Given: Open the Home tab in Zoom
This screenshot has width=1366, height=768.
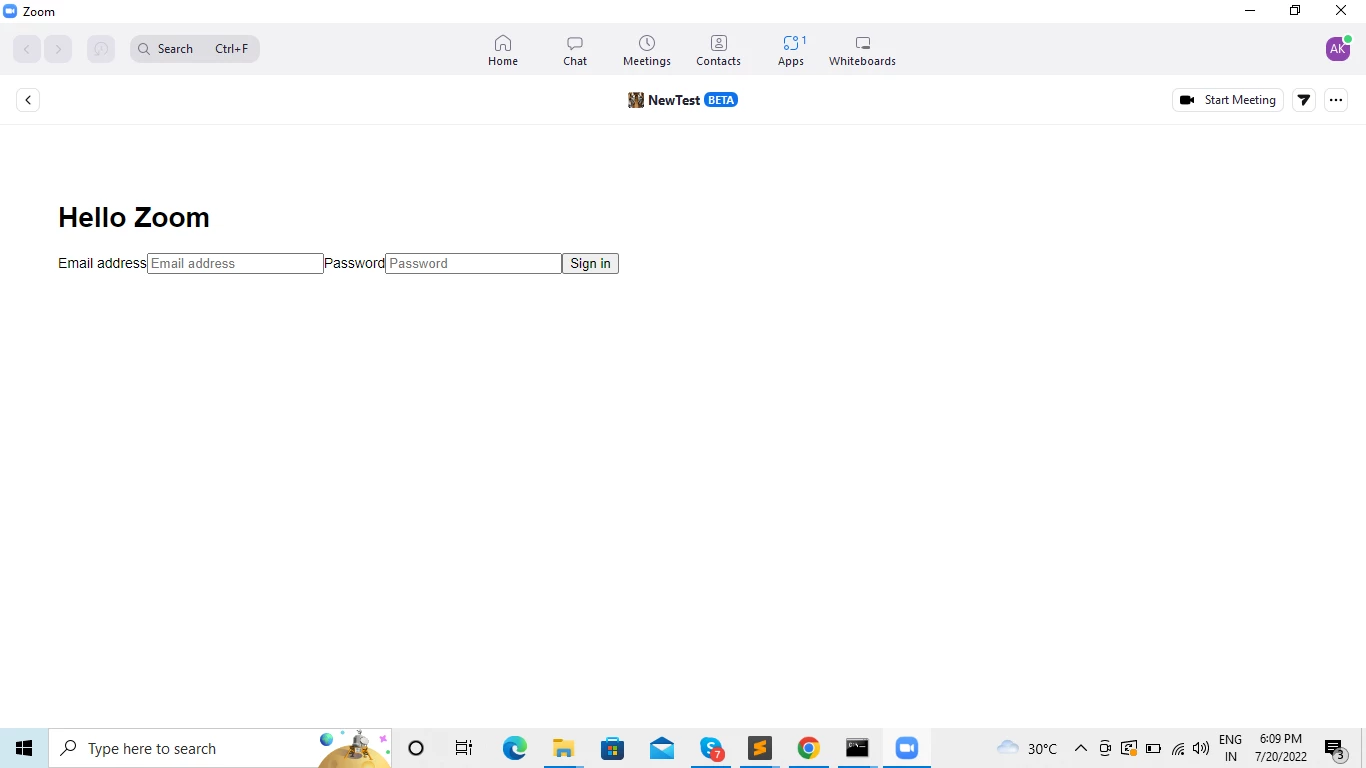Looking at the screenshot, I should click(503, 50).
